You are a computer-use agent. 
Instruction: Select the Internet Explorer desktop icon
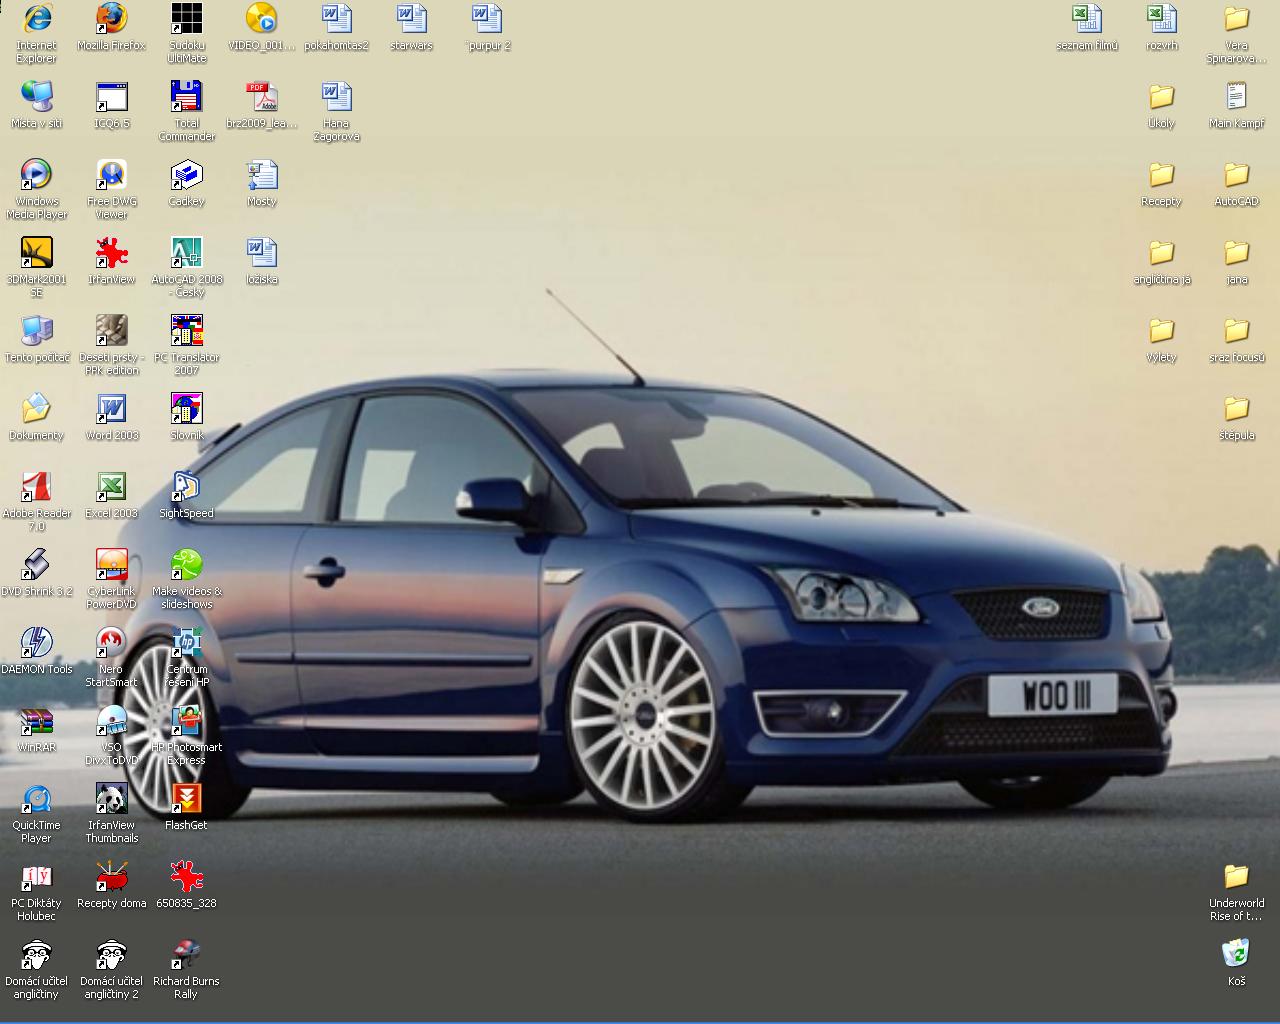37,19
